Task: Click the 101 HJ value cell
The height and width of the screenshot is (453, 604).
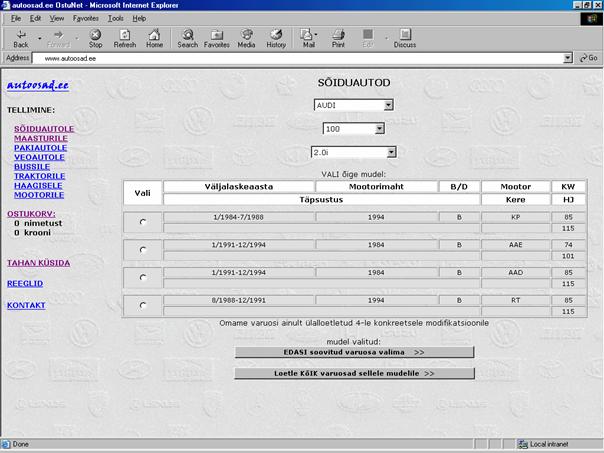Action: [x=568, y=256]
